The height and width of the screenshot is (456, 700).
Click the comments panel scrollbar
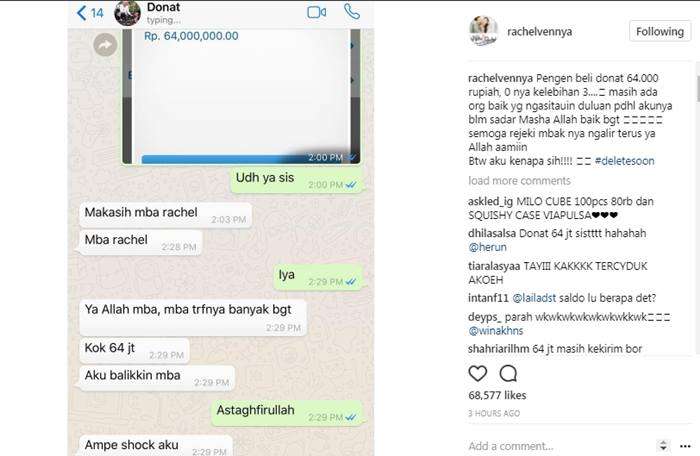point(697,88)
